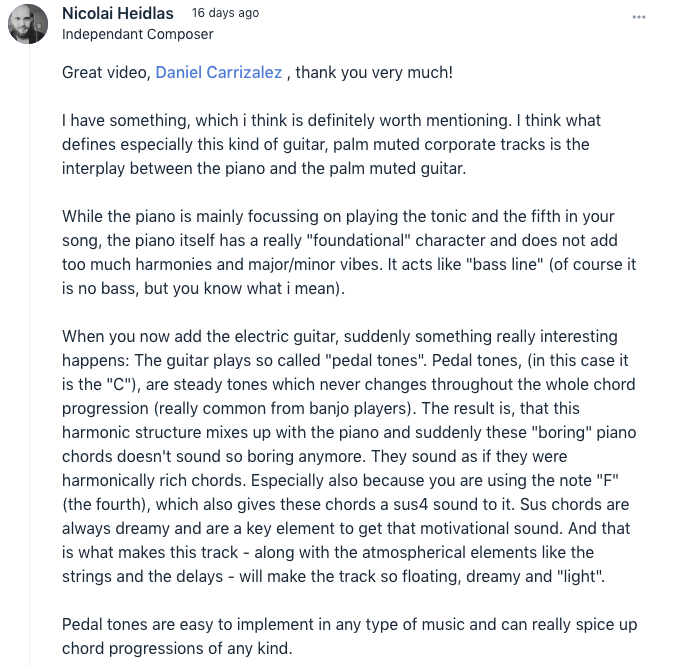
Task: Click the quoted word "foundational"
Action: (358, 240)
